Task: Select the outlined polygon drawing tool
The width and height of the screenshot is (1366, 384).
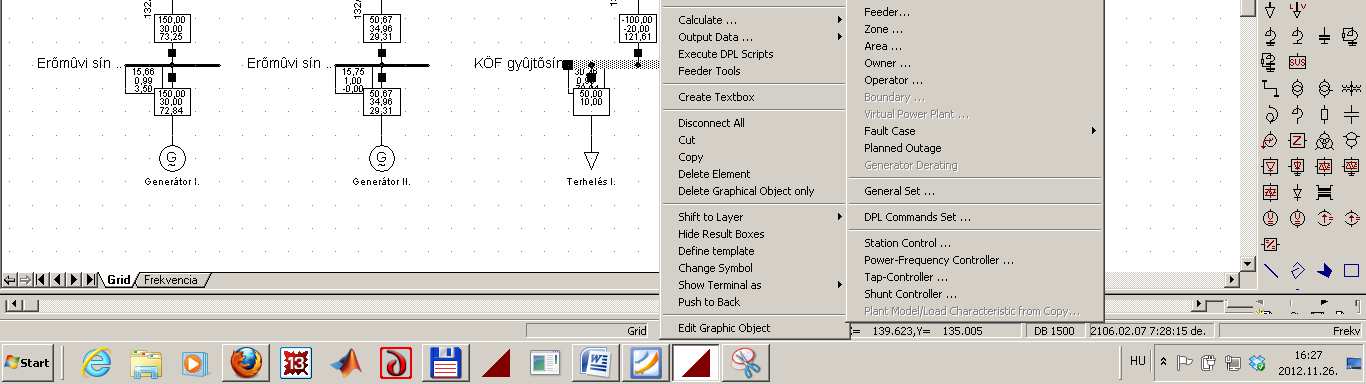Action: 1297,269
